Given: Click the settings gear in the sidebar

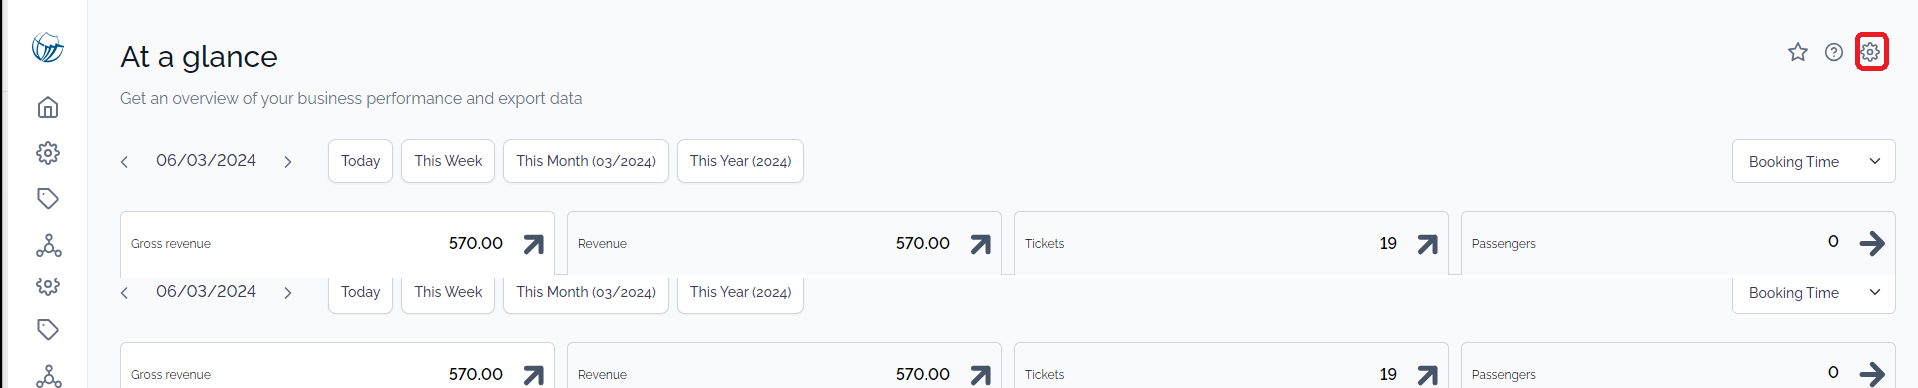Looking at the screenshot, I should coord(48,153).
